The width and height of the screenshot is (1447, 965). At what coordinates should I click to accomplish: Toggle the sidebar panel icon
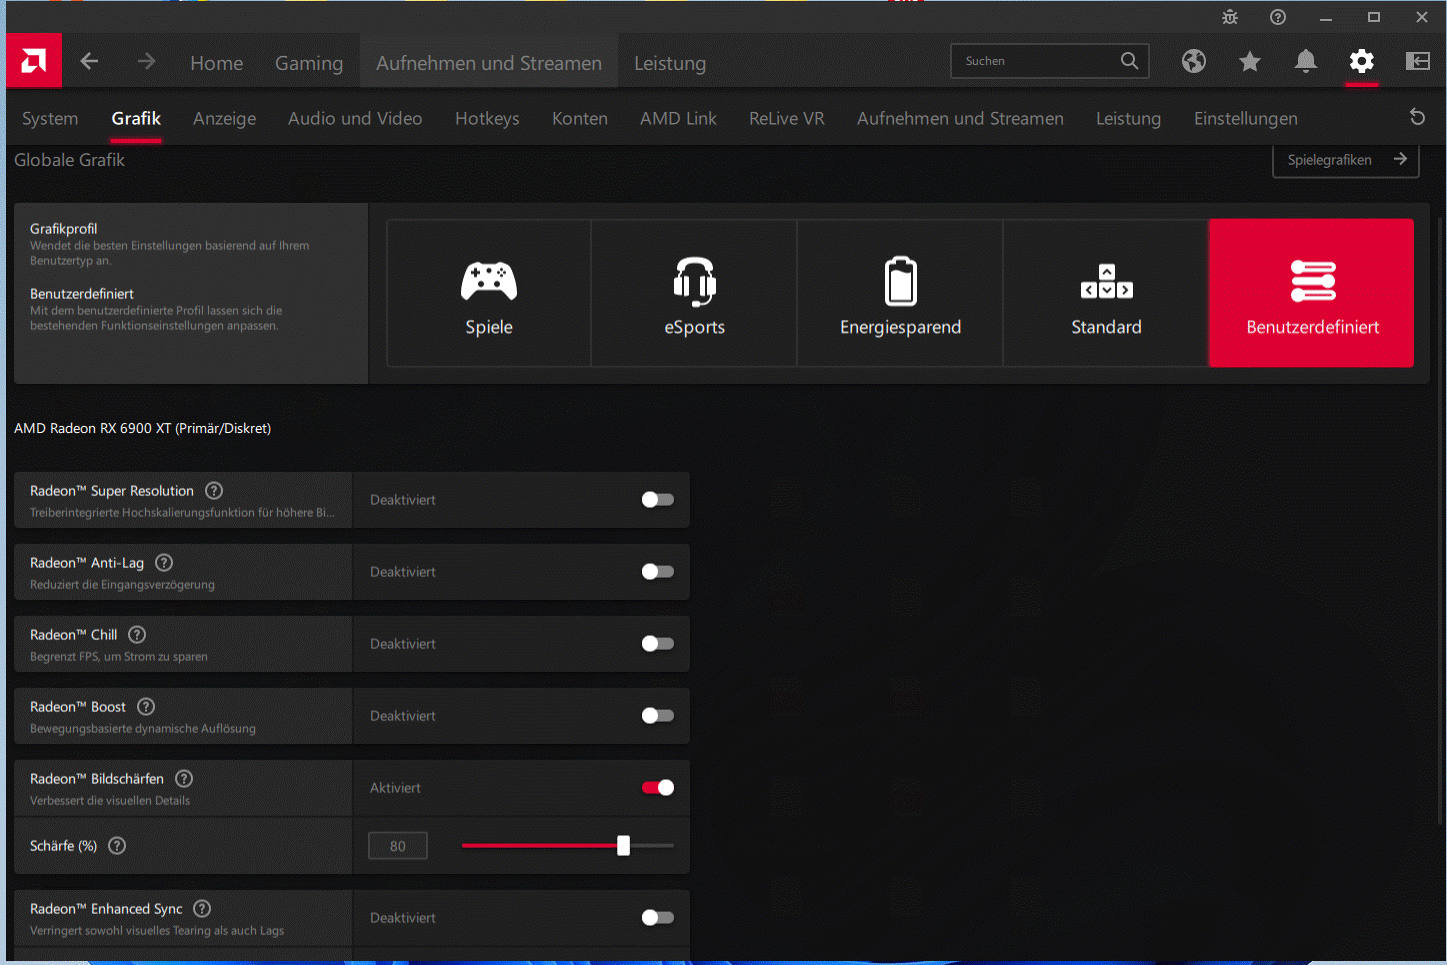(1418, 61)
